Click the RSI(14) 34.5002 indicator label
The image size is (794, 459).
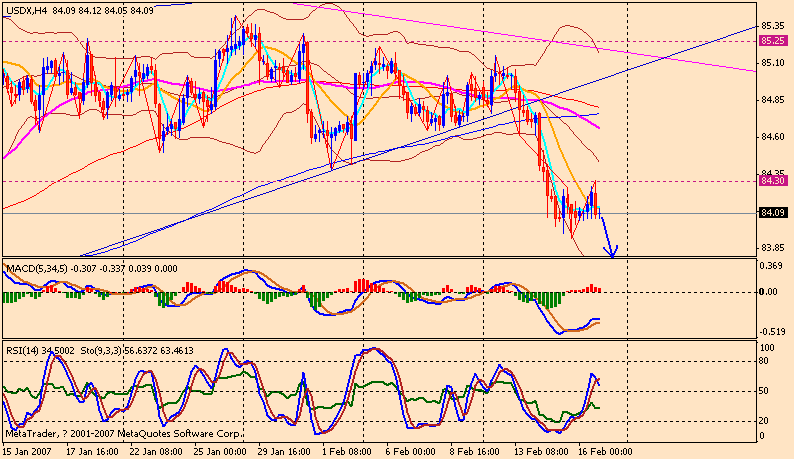(x=40, y=351)
